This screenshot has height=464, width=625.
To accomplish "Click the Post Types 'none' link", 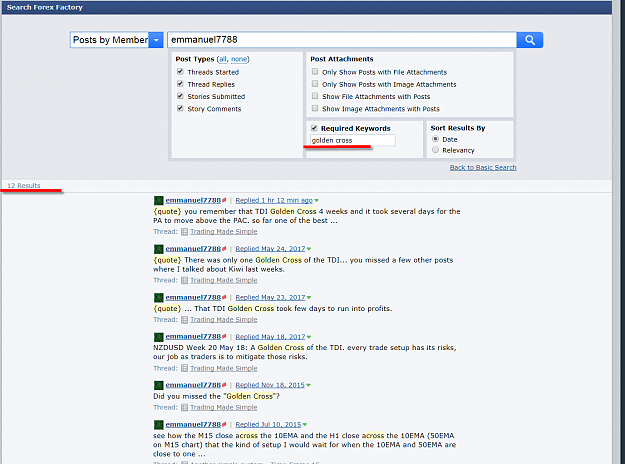I will pos(239,59).
